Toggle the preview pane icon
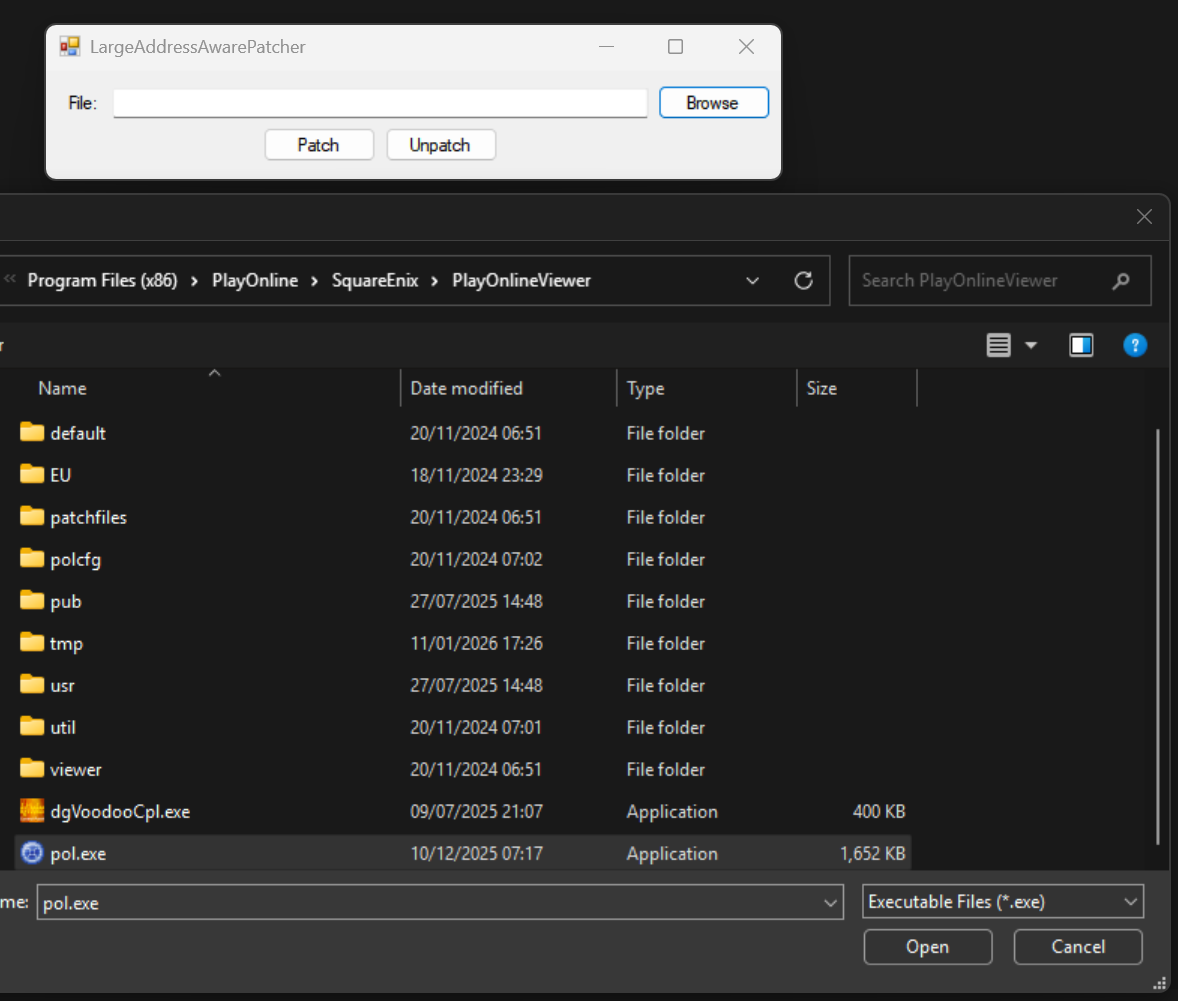 pos(1081,345)
